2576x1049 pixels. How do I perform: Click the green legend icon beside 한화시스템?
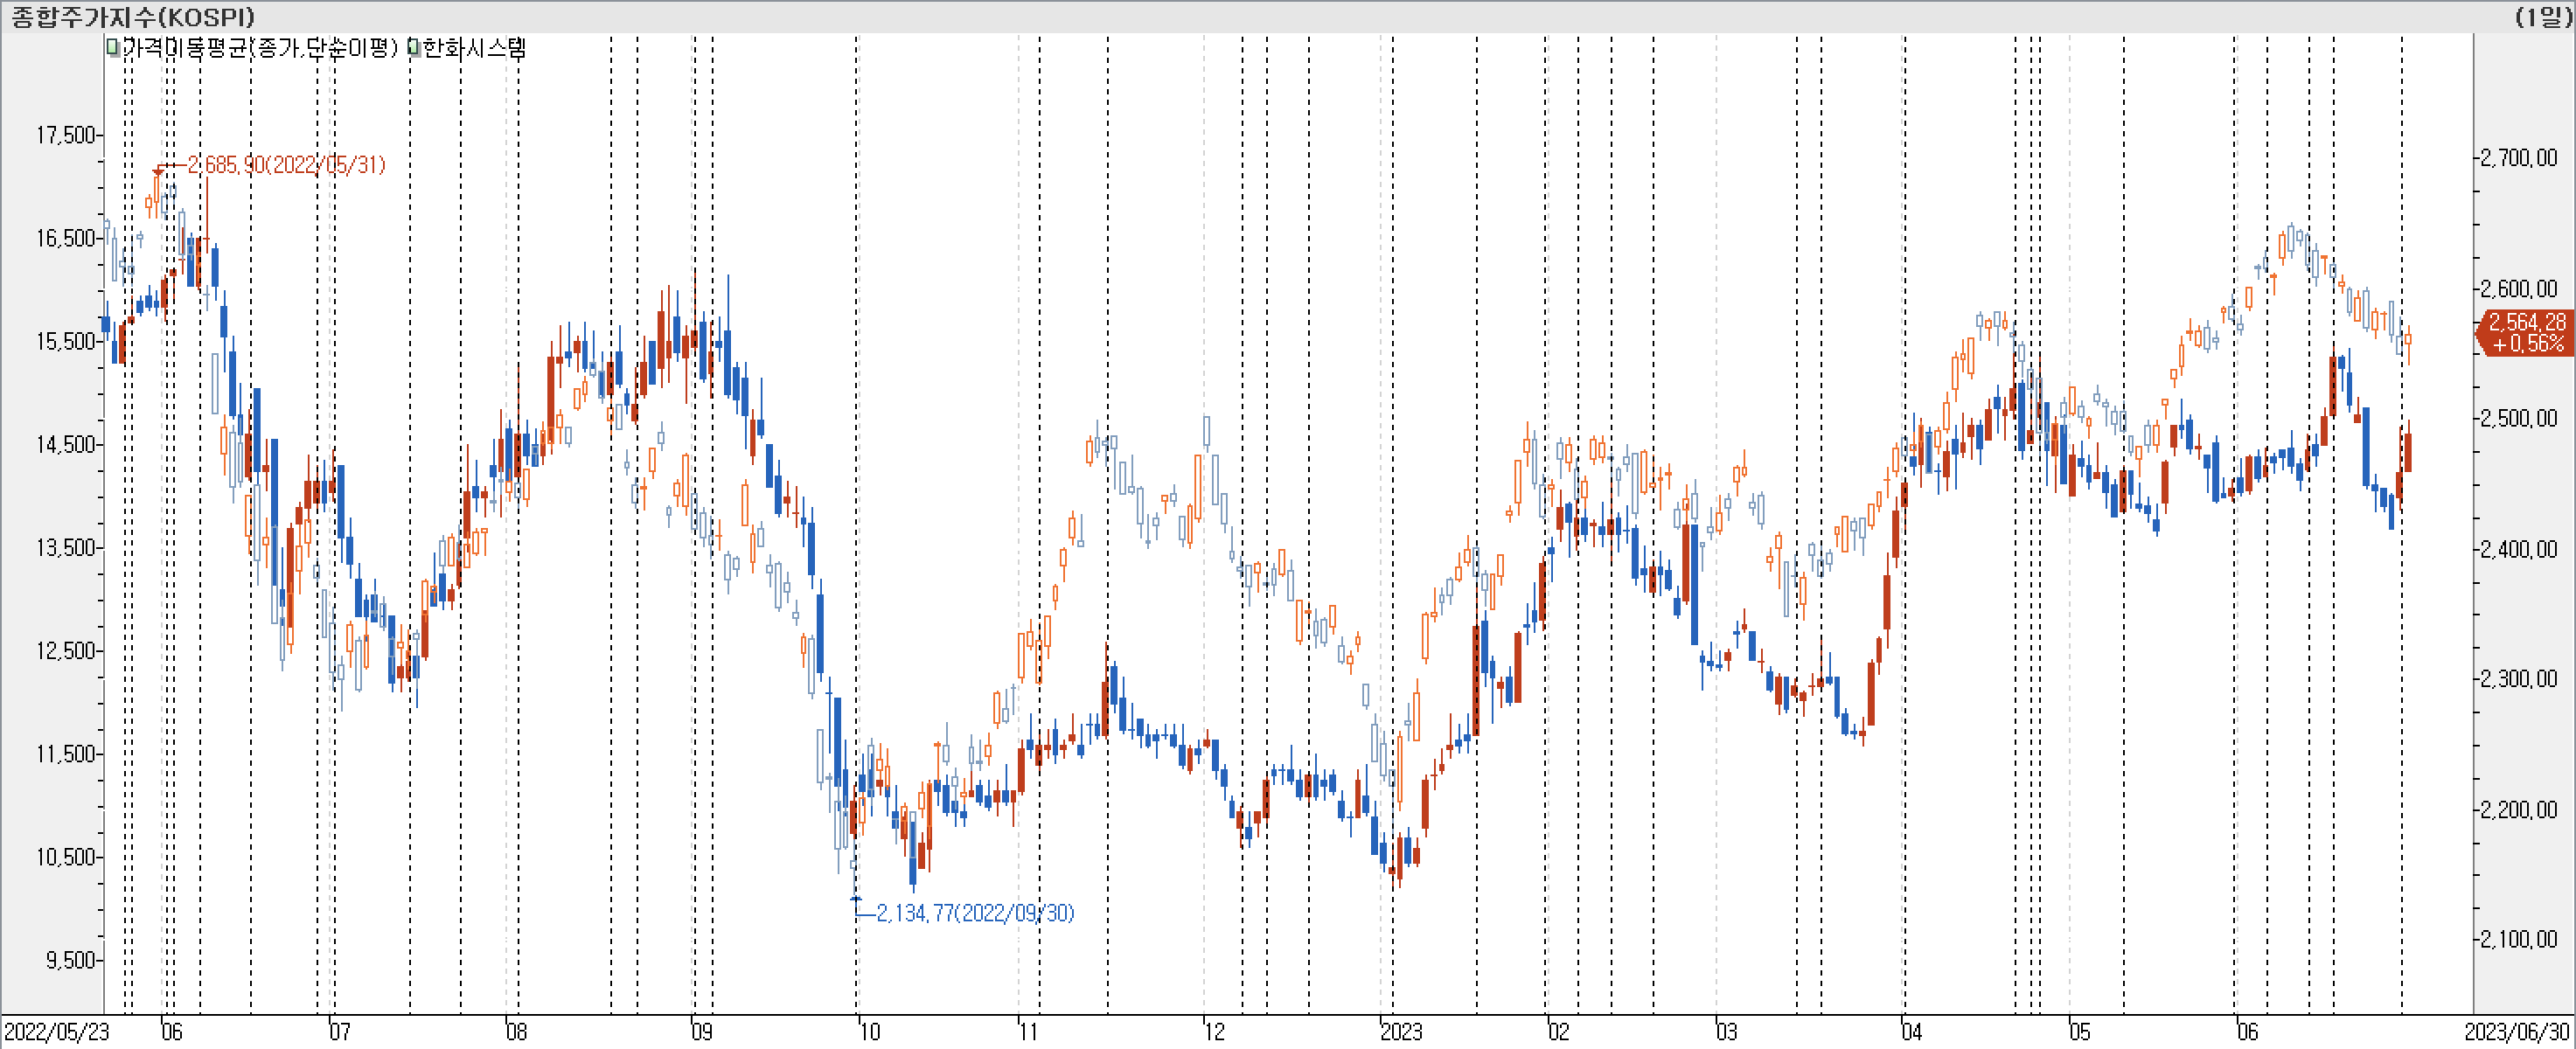point(414,47)
